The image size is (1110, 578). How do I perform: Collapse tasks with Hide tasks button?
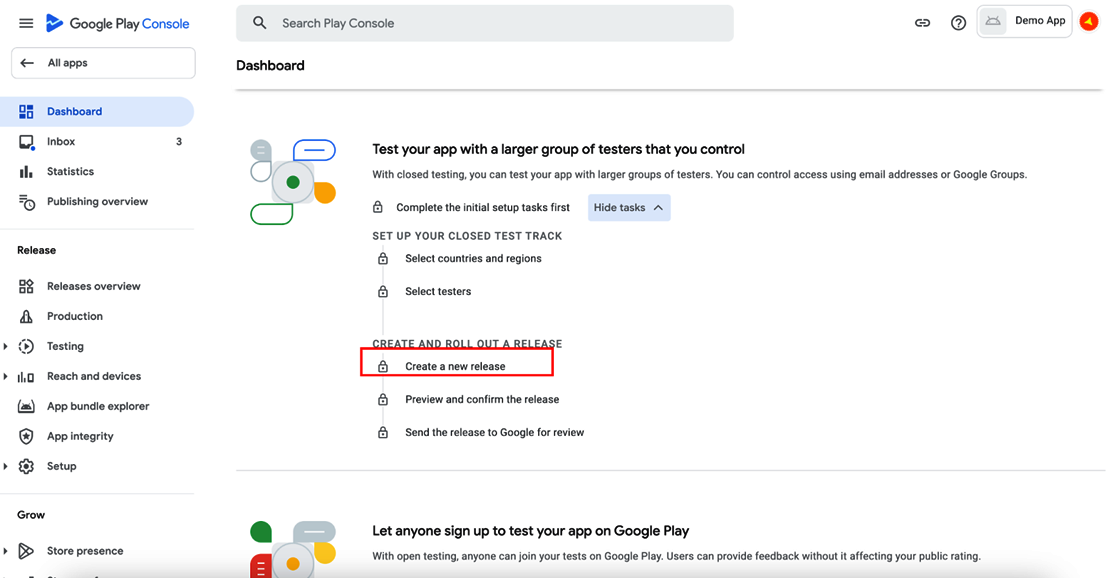click(628, 208)
